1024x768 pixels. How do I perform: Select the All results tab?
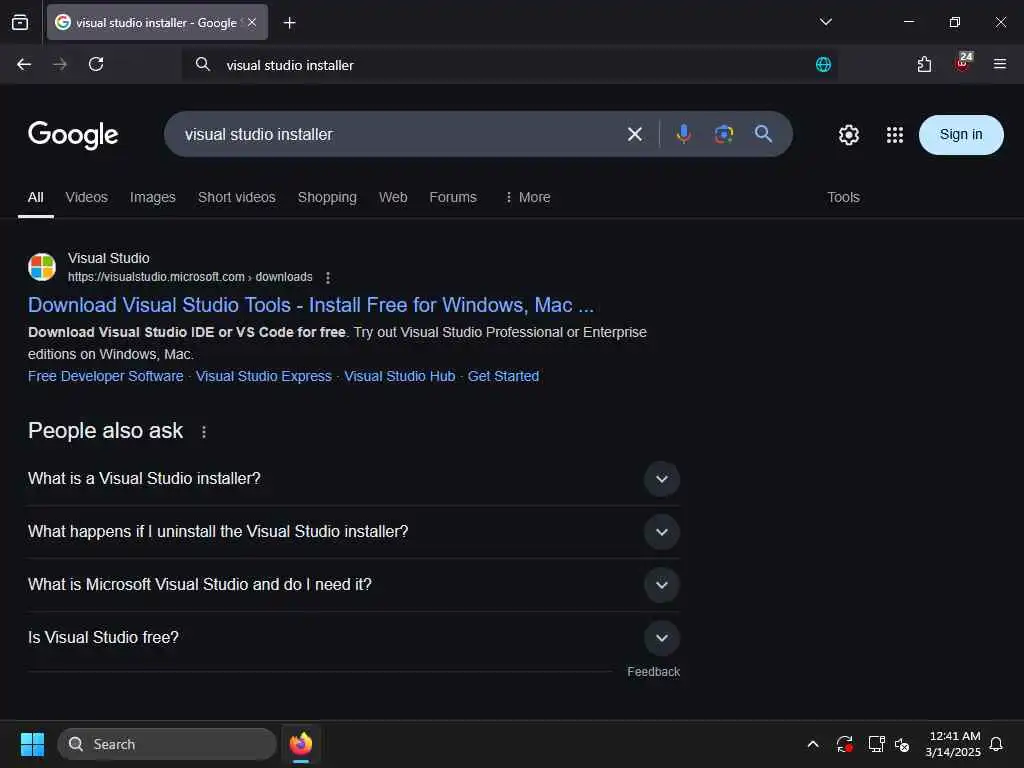pyautogui.click(x=36, y=197)
